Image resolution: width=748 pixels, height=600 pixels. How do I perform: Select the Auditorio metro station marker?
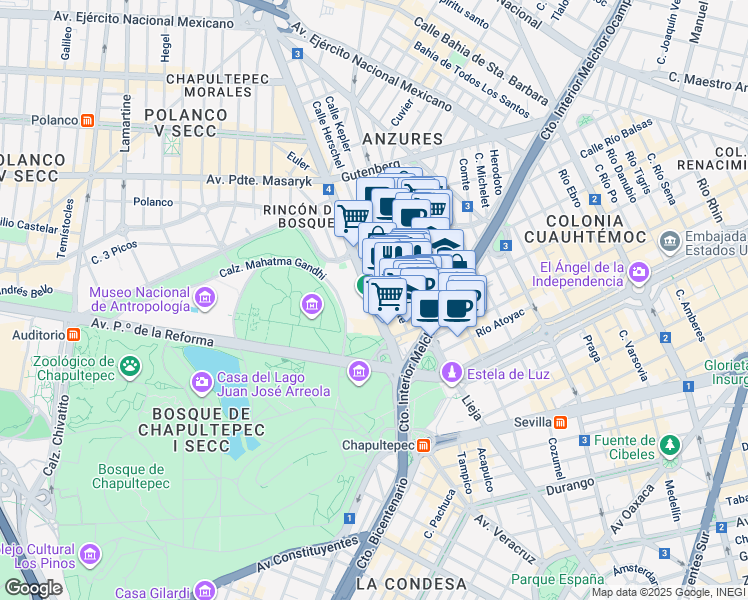pos(74,334)
